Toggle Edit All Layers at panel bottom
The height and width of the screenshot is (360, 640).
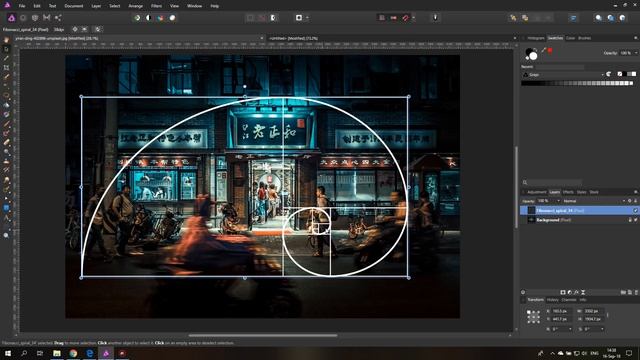point(523,292)
